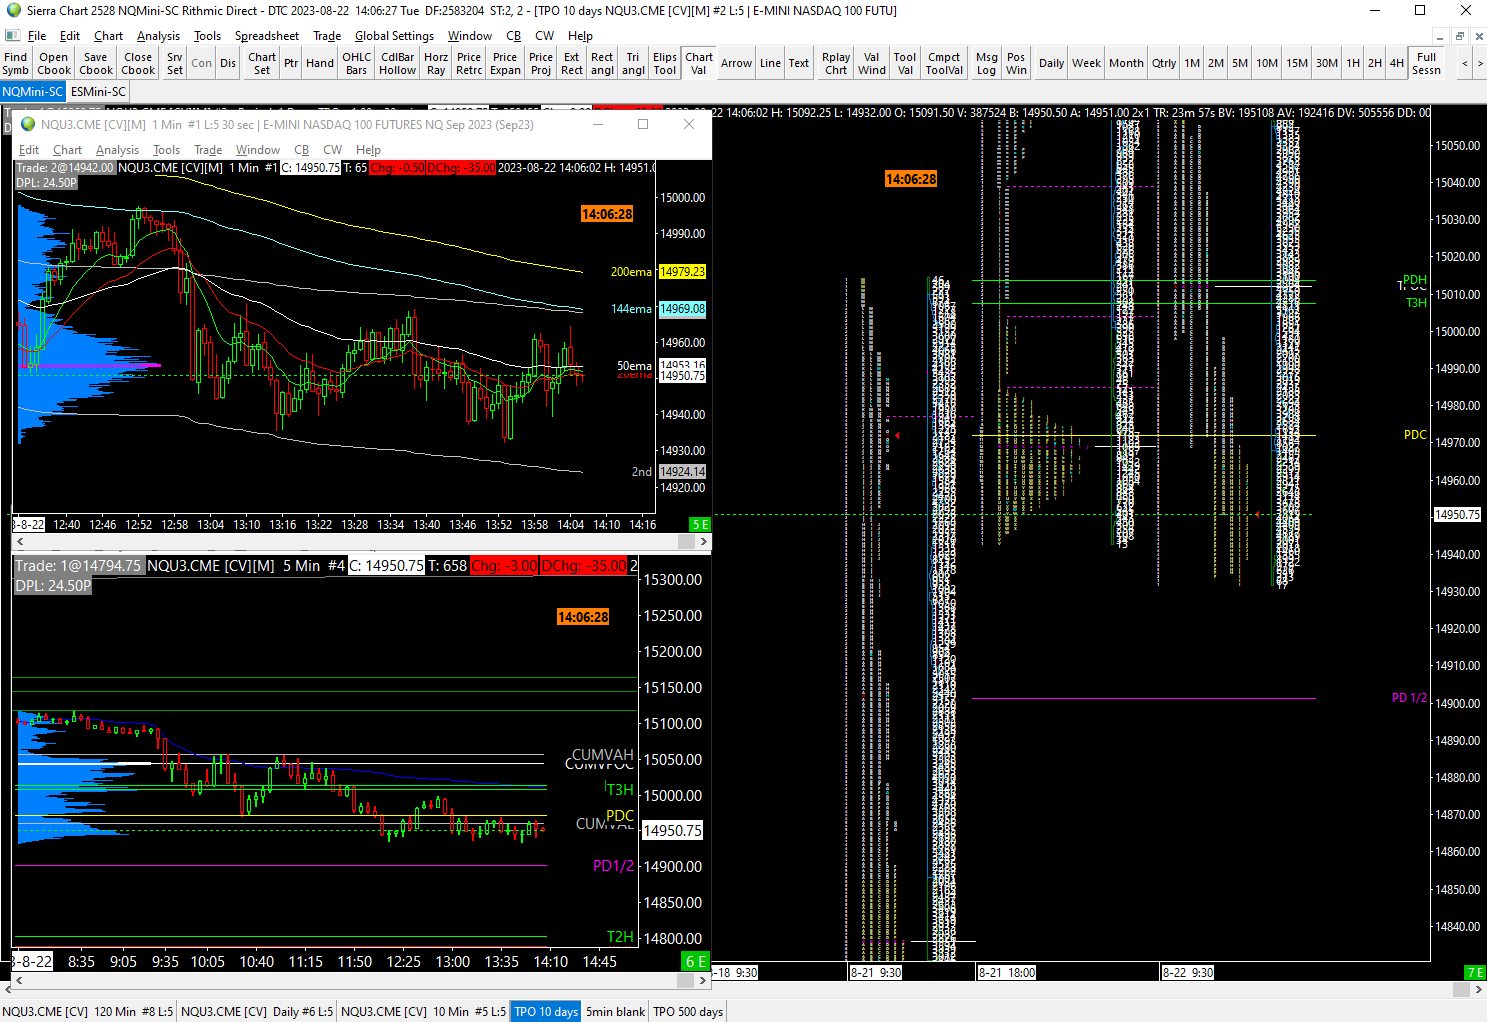This screenshot has width=1487, height=1022.
Task: Click the right scroll arrow under 1 Min chart
Action: tap(704, 541)
